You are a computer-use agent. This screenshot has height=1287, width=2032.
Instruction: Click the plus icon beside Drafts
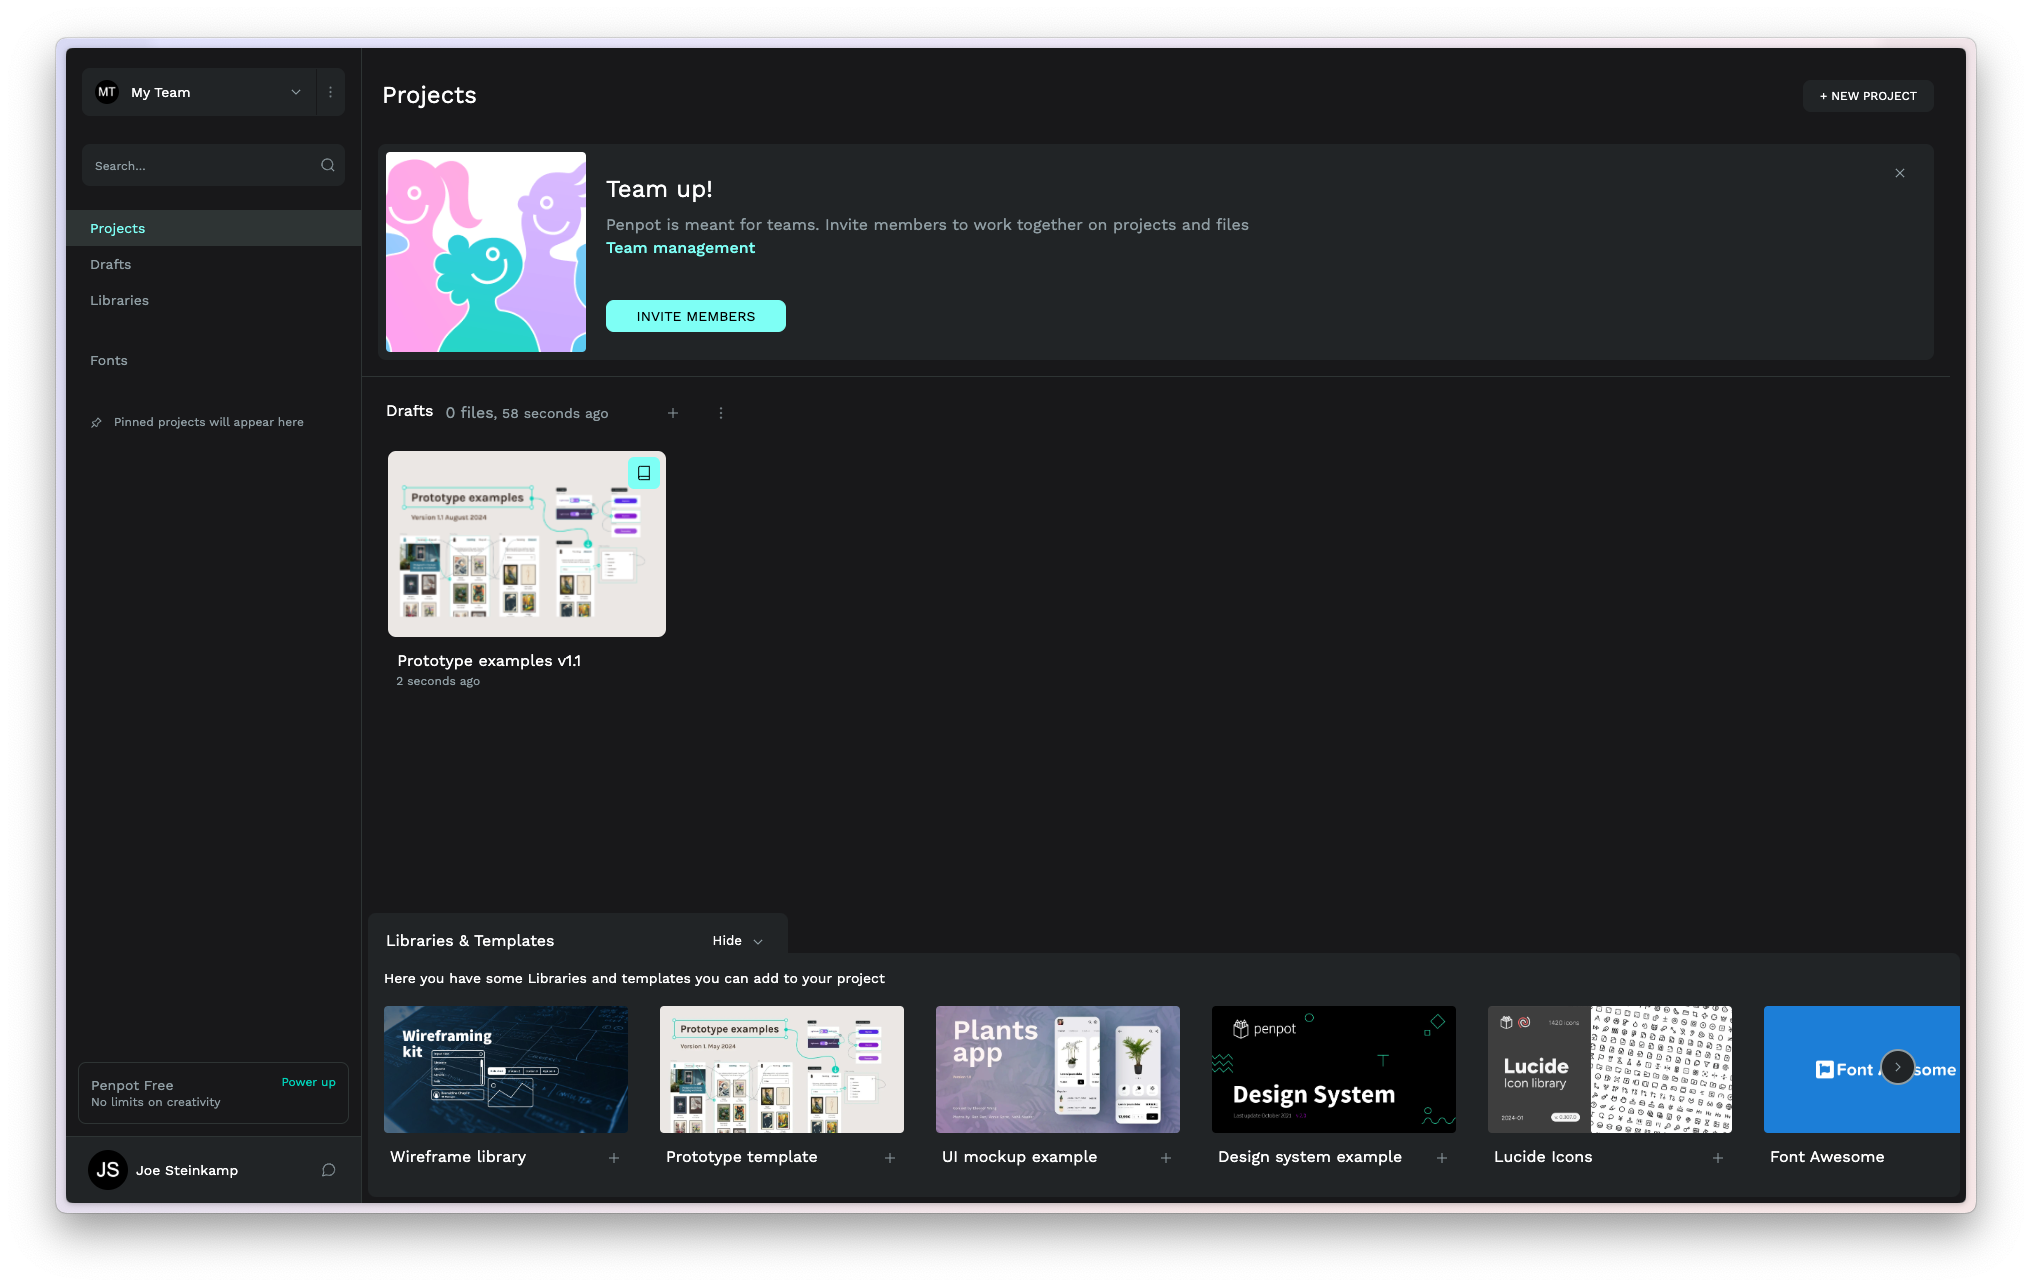pyautogui.click(x=673, y=413)
